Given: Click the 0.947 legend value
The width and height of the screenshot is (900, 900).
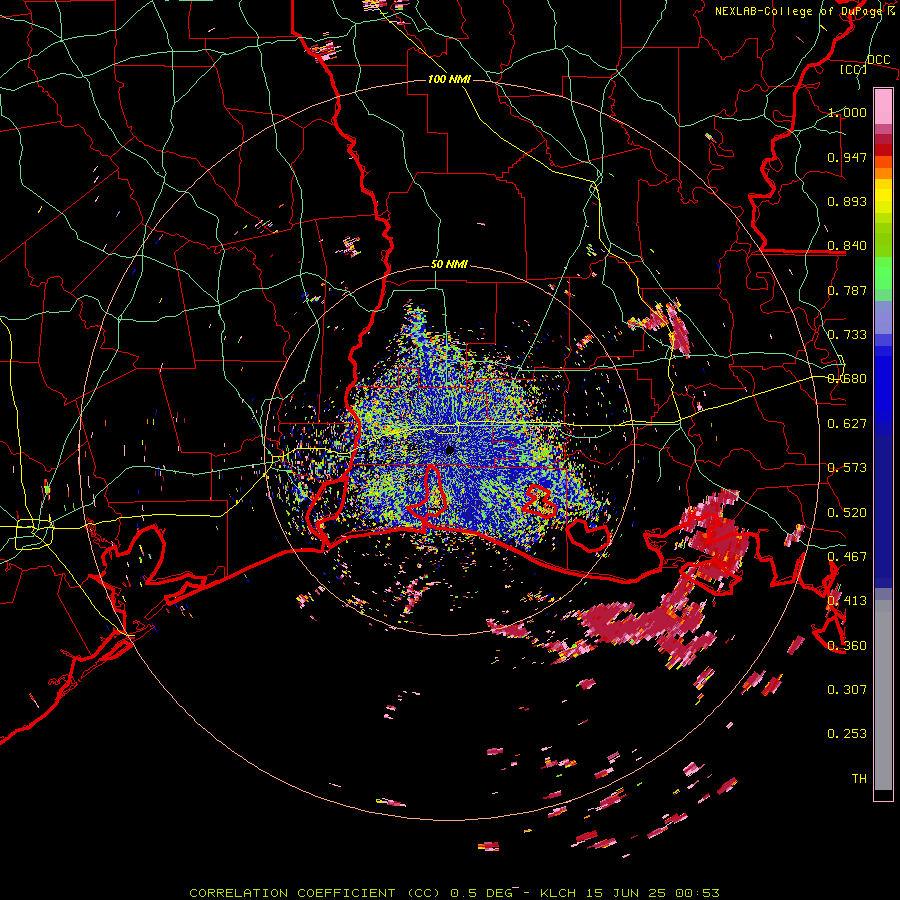Looking at the screenshot, I should (x=847, y=157).
